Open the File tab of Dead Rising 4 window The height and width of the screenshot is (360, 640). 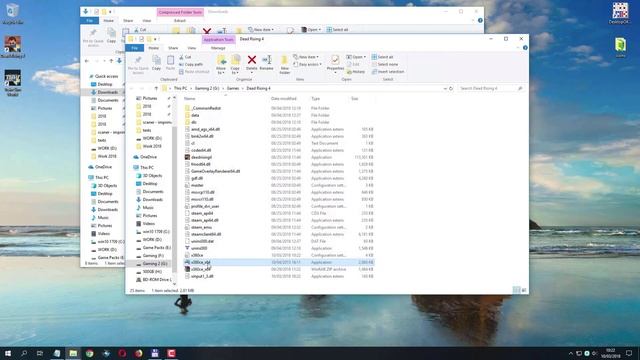coord(134,48)
